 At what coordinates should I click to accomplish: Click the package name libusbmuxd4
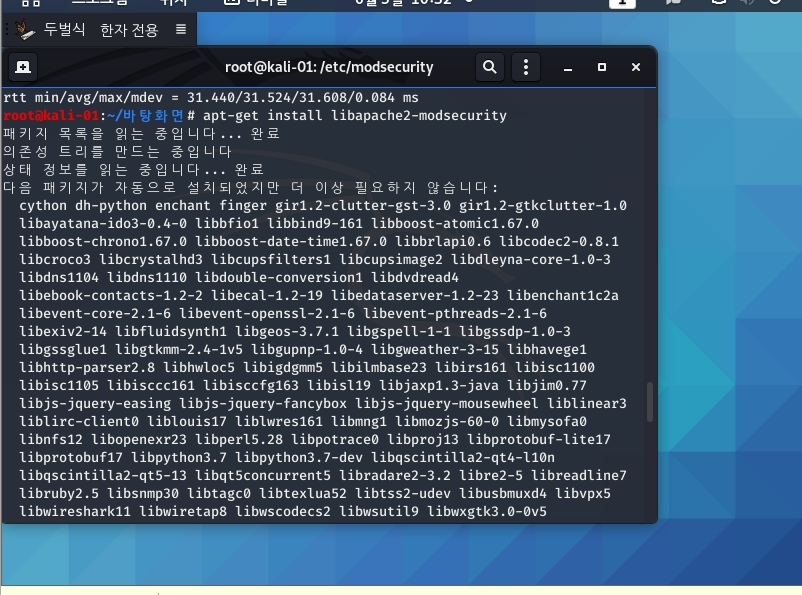[503, 494]
